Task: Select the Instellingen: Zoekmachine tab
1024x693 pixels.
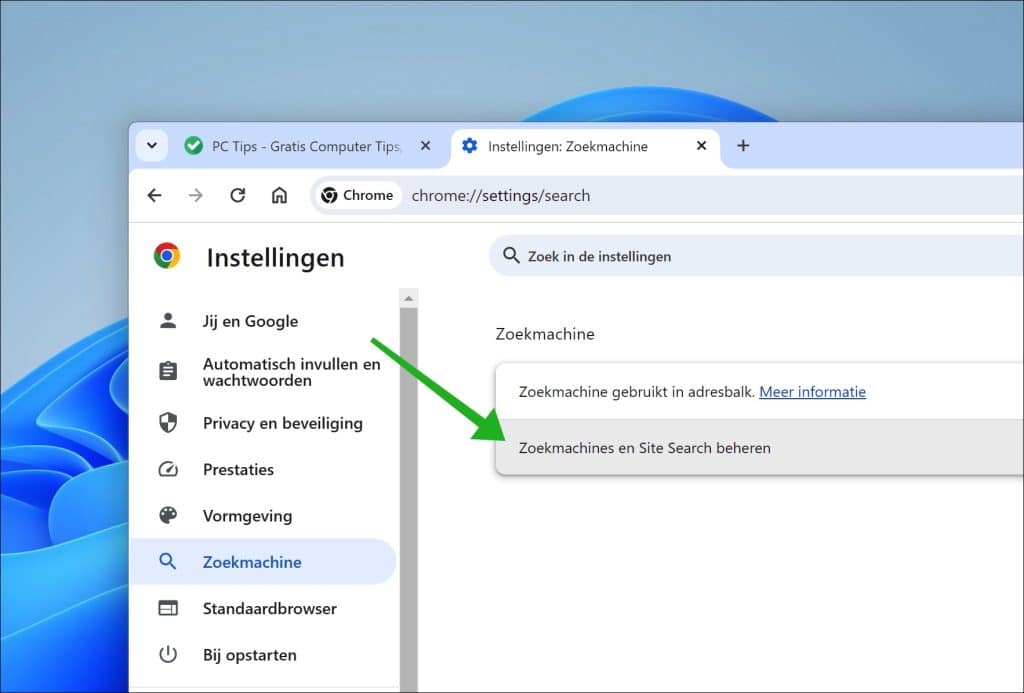Action: click(586, 146)
